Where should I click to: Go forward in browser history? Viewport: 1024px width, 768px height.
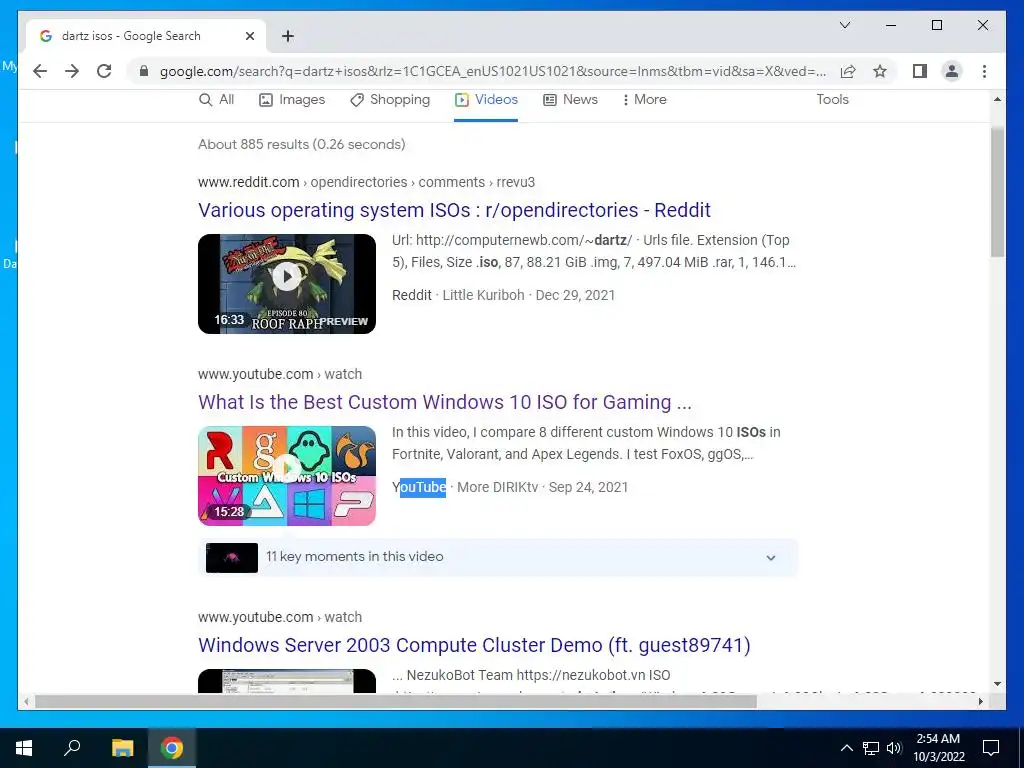tap(72, 71)
